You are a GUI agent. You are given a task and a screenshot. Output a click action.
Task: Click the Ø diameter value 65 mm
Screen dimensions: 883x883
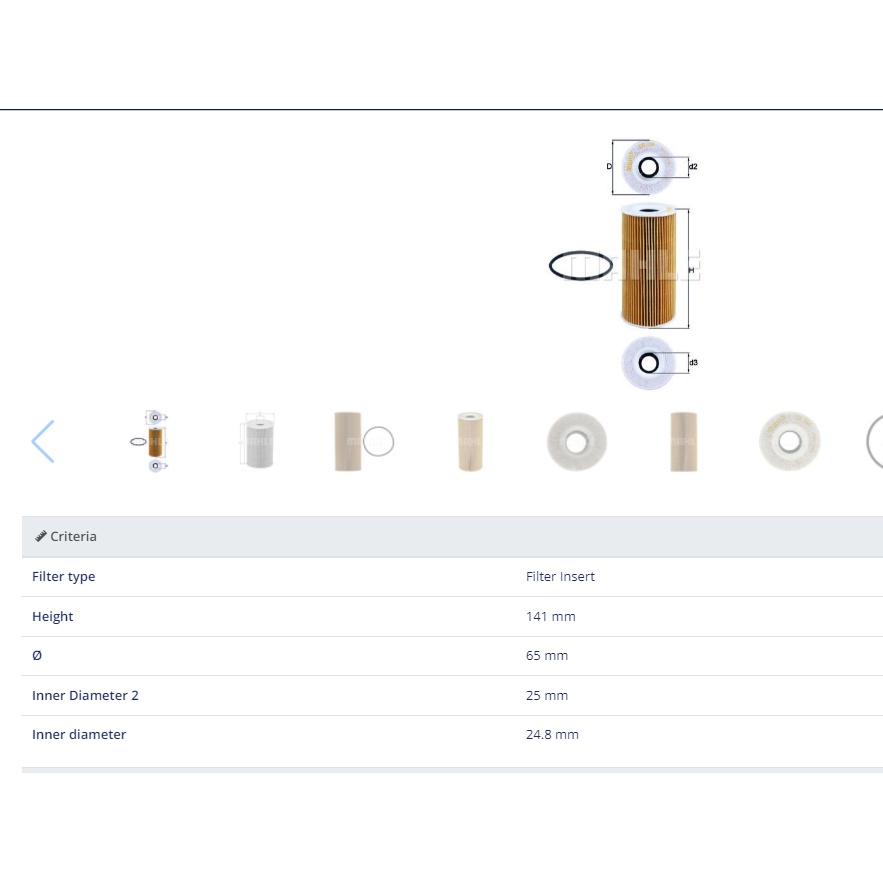(546, 656)
